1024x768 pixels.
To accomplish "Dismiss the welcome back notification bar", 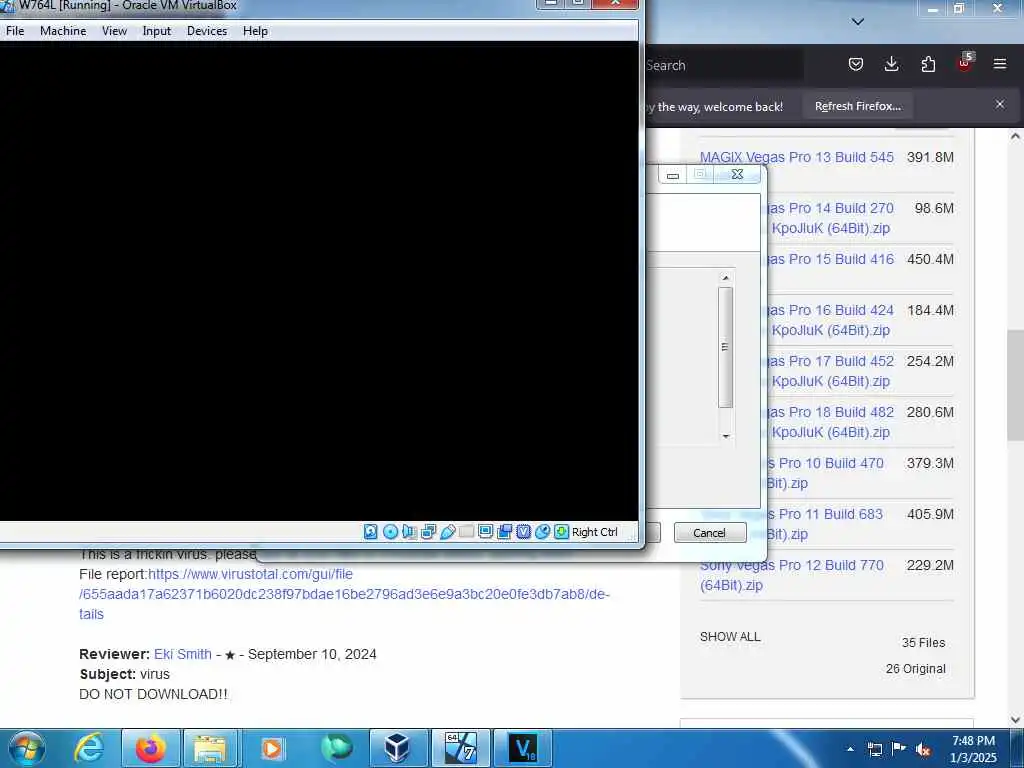I will [1000, 104].
